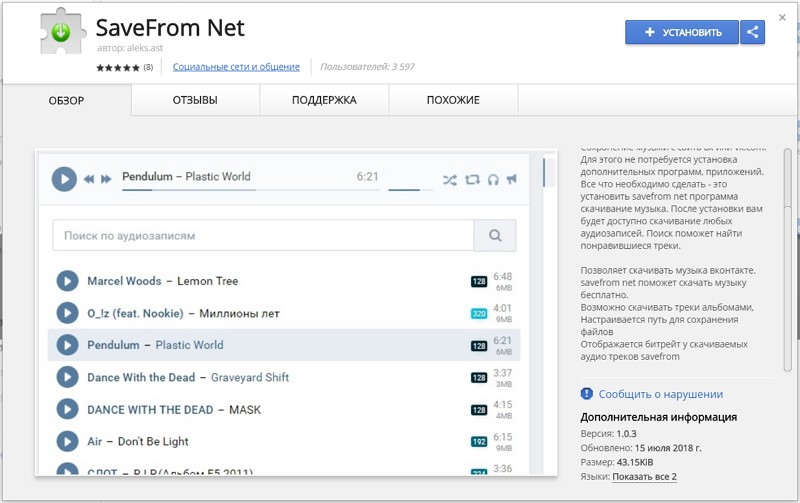Click the Версия: 1.0.3 text
This screenshot has width=800, height=503.
(x=608, y=434)
